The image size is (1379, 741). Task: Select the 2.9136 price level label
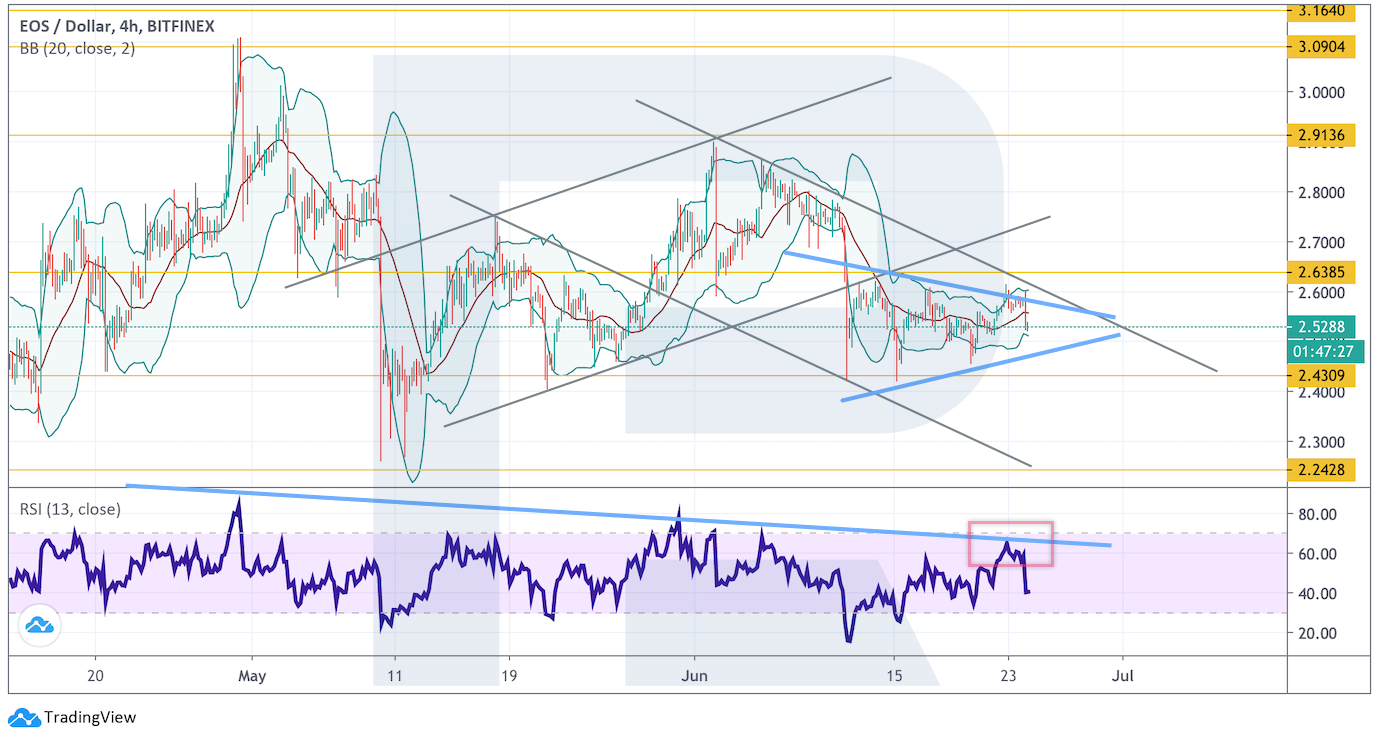click(x=1321, y=134)
